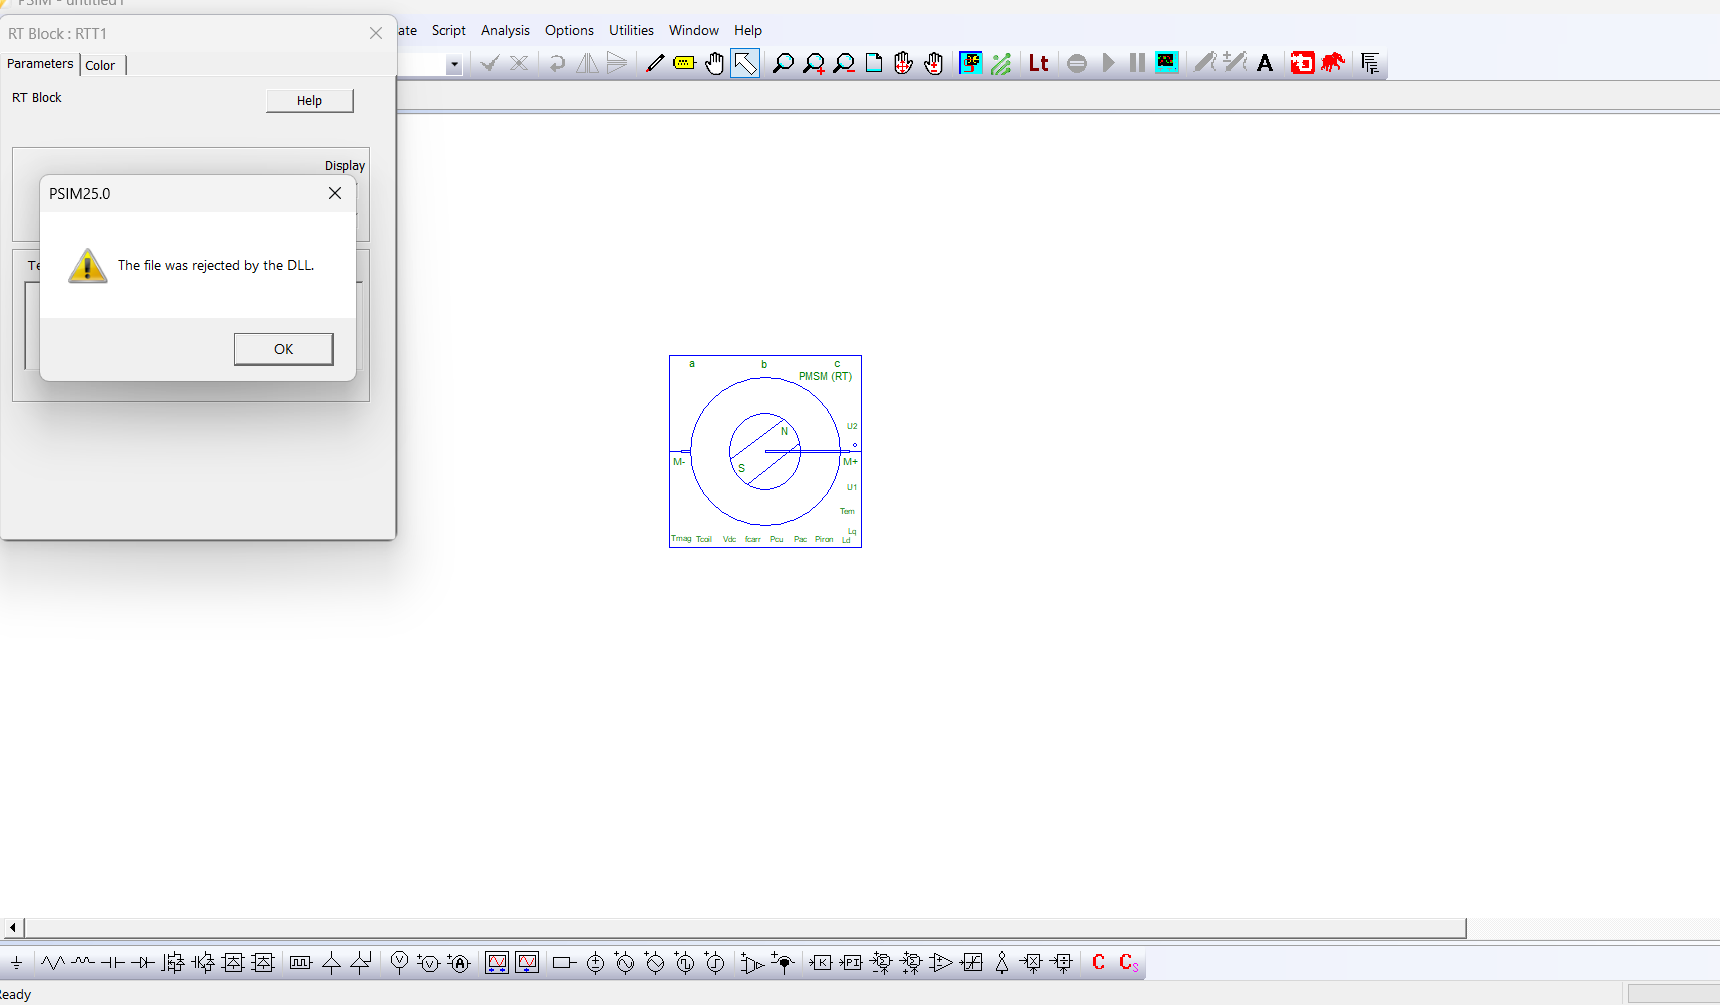The height and width of the screenshot is (1005, 1720).
Task: Open the Analysis menu
Action: point(505,31)
